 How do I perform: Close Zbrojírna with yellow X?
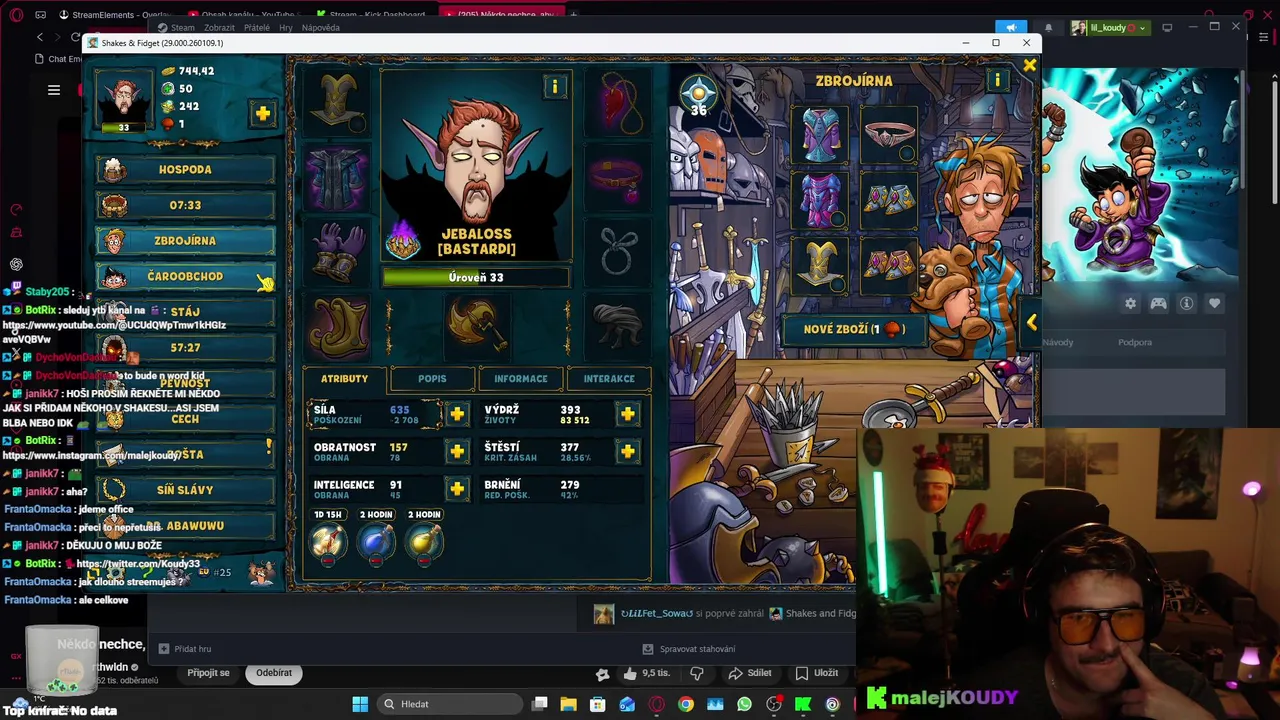(1029, 66)
